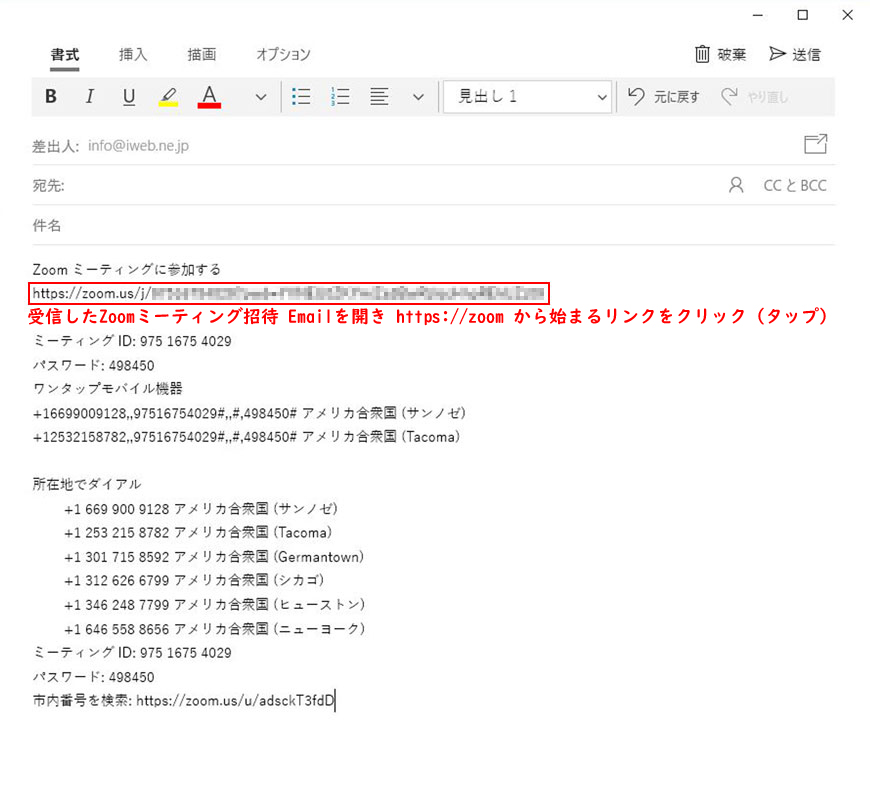This screenshot has height=800, width=870.
Task: Switch to the 書式 tab
Action: (65, 55)
